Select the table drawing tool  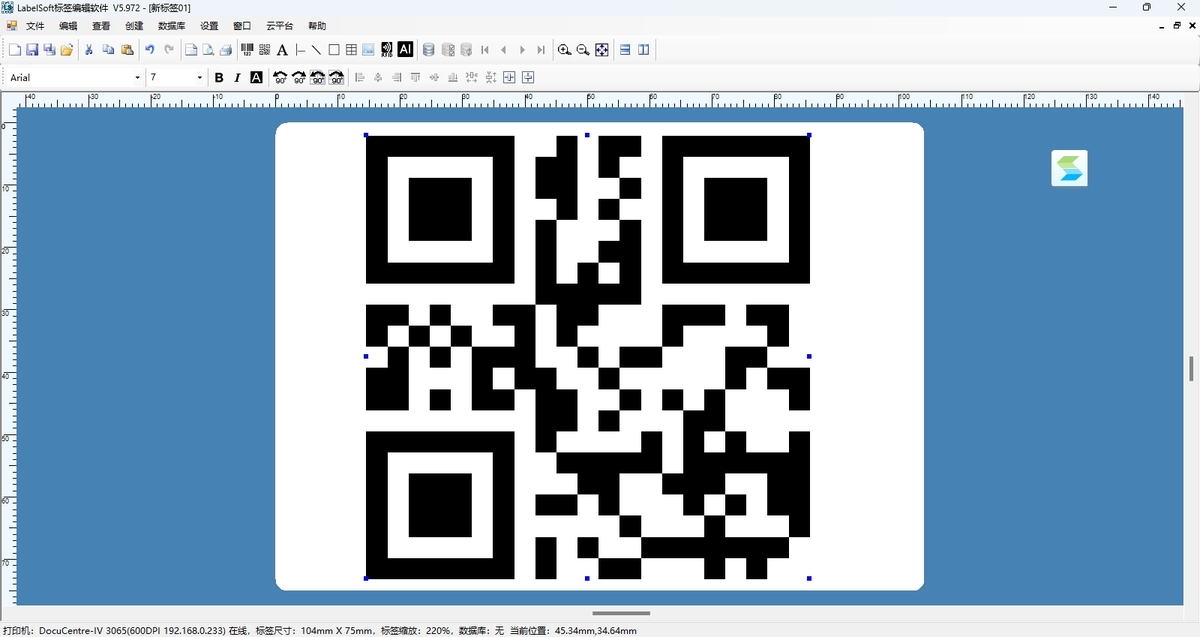[351, 50]
